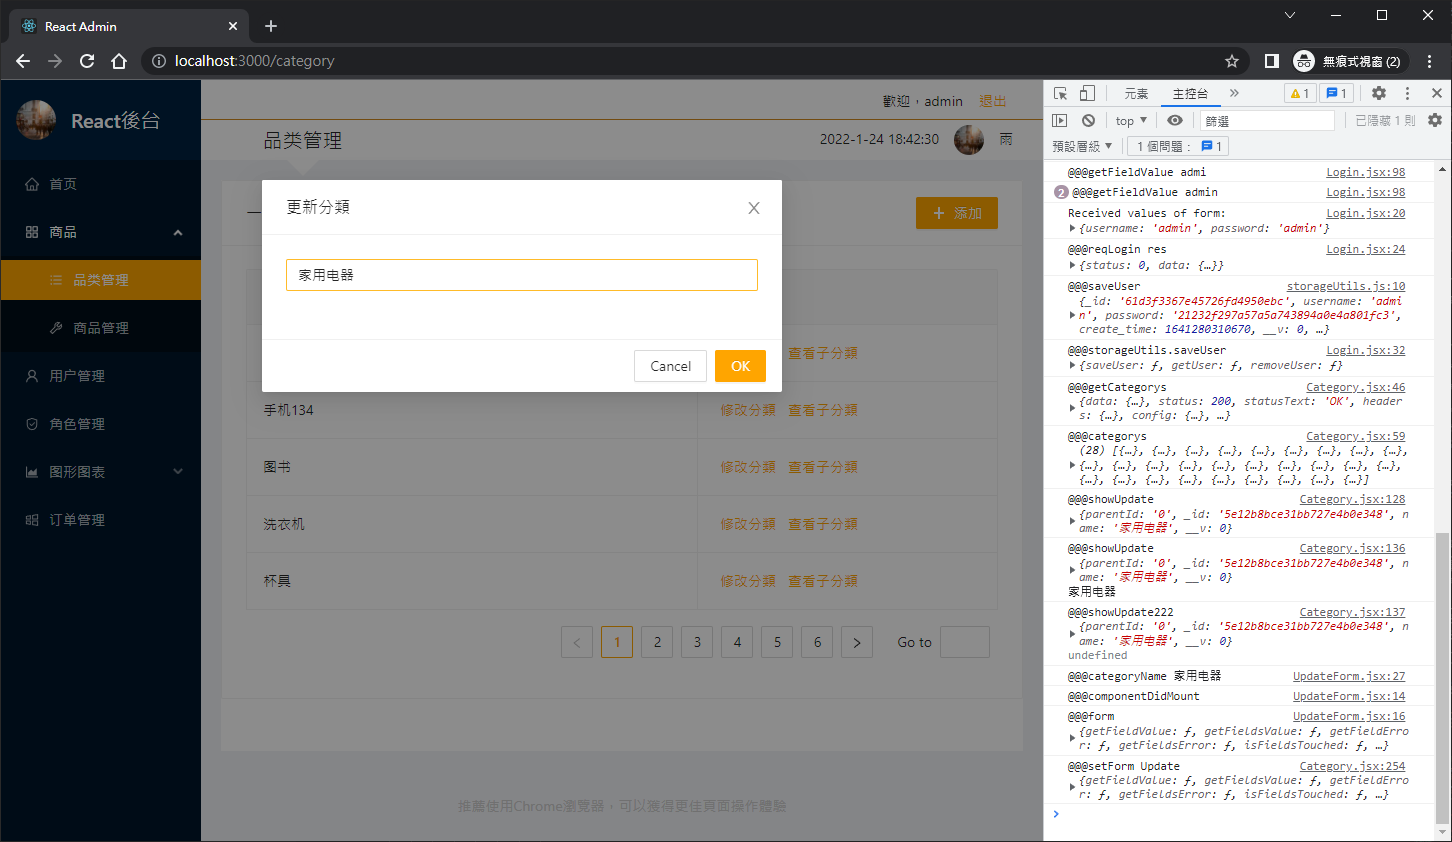Select the DevTools inspect element tool
The height and width of the screenshot is (842, 1452).
(x=1061, y=93)
